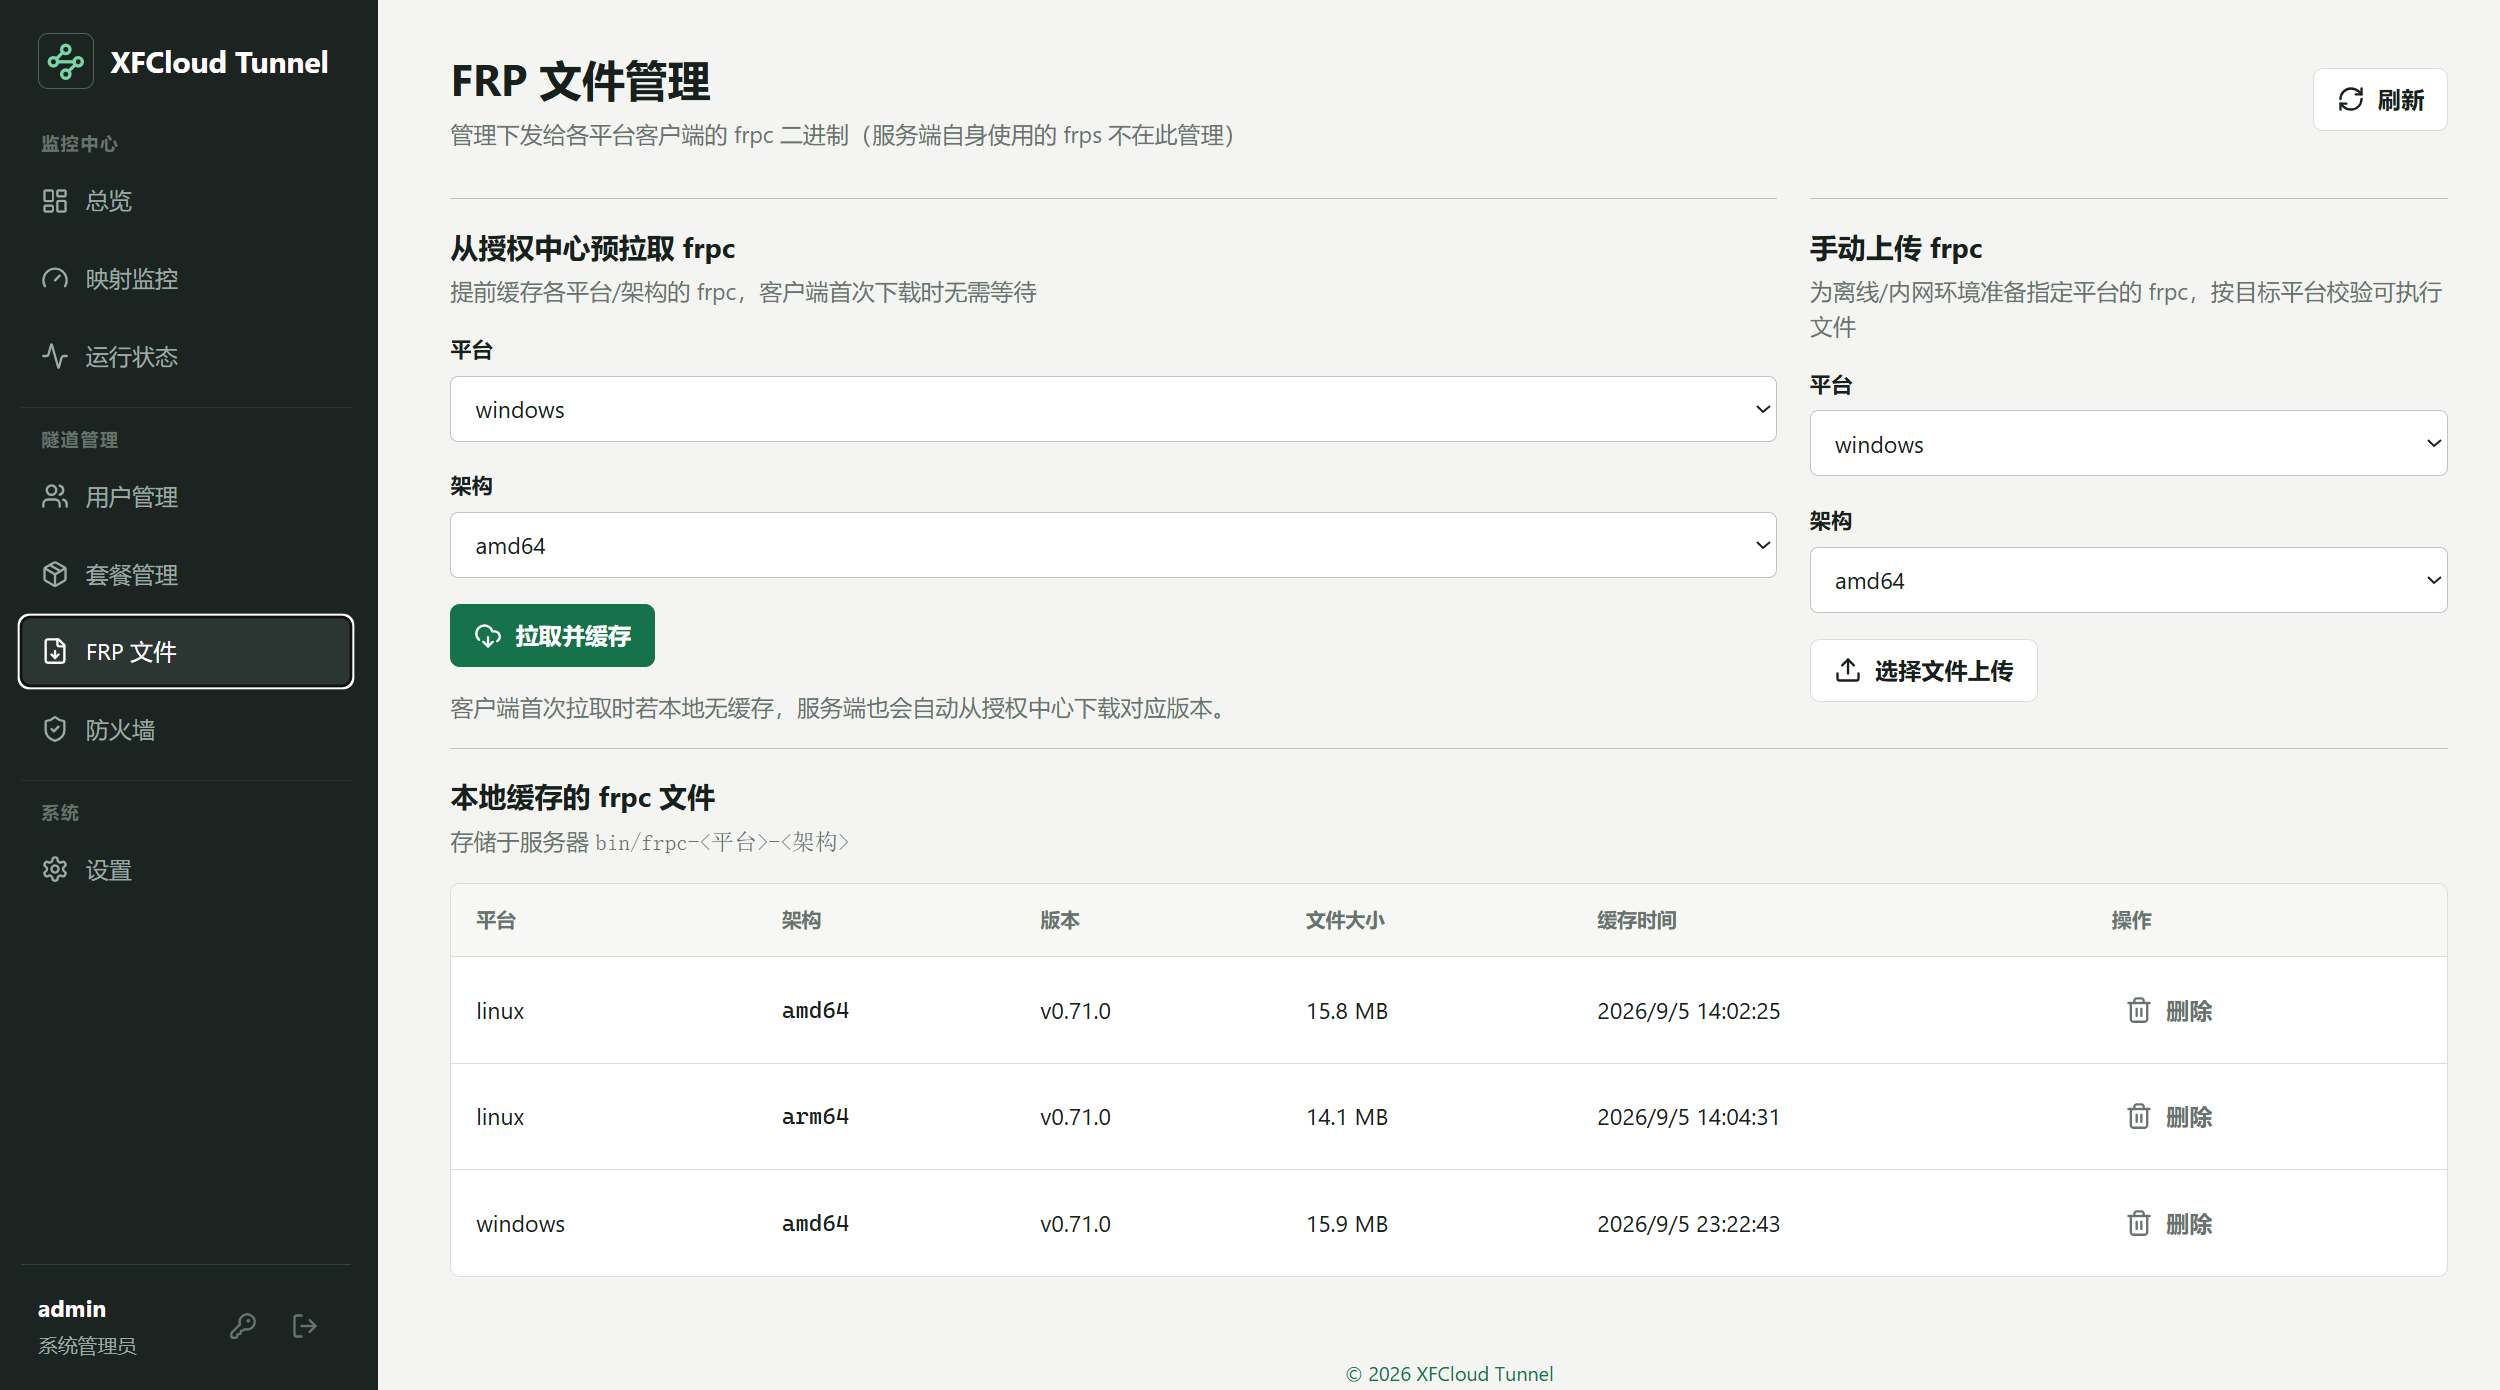Click the arm64 architecture cell
The image size is (2500, 1390).
click(x=815, y=1117)
